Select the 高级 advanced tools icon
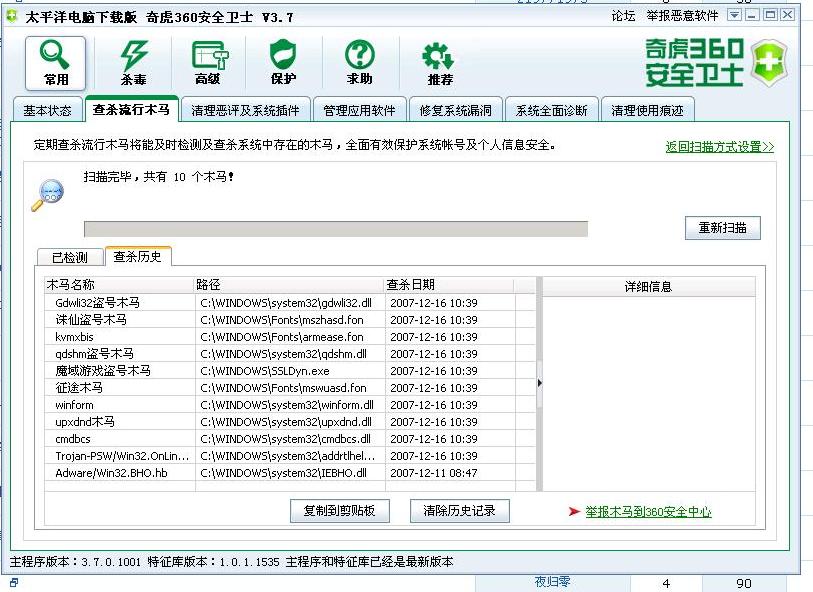The height and width of the screenshot is (592, 813). click(208, 62)
